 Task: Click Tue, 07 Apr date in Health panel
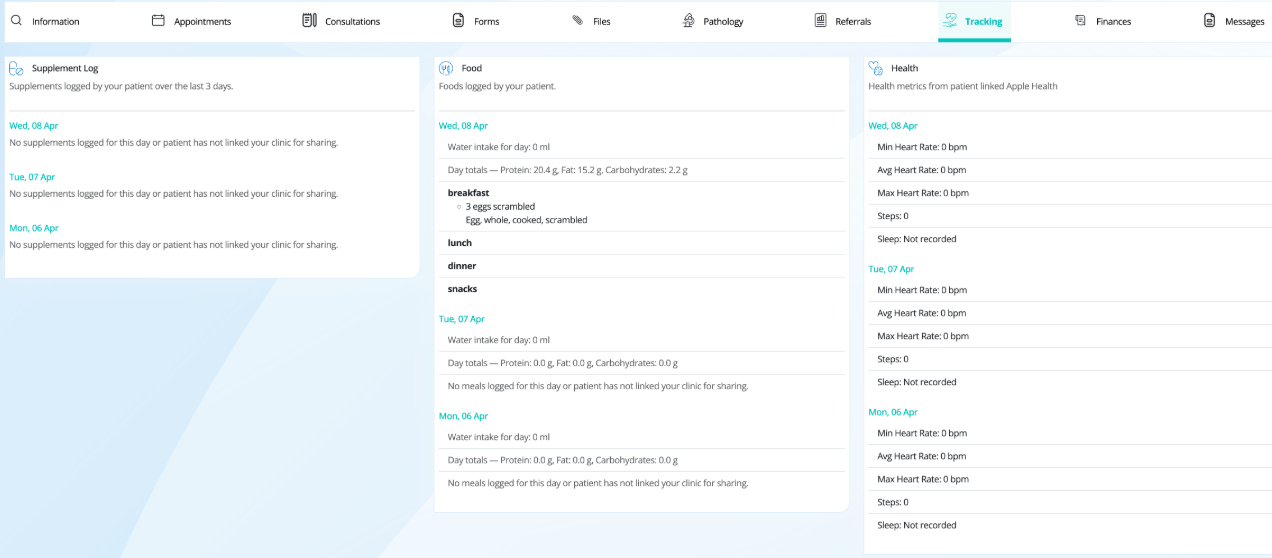891,269
